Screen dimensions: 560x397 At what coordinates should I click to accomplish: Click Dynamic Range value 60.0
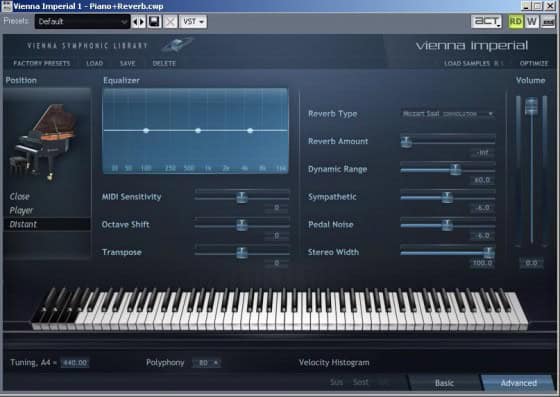(482, 180)
